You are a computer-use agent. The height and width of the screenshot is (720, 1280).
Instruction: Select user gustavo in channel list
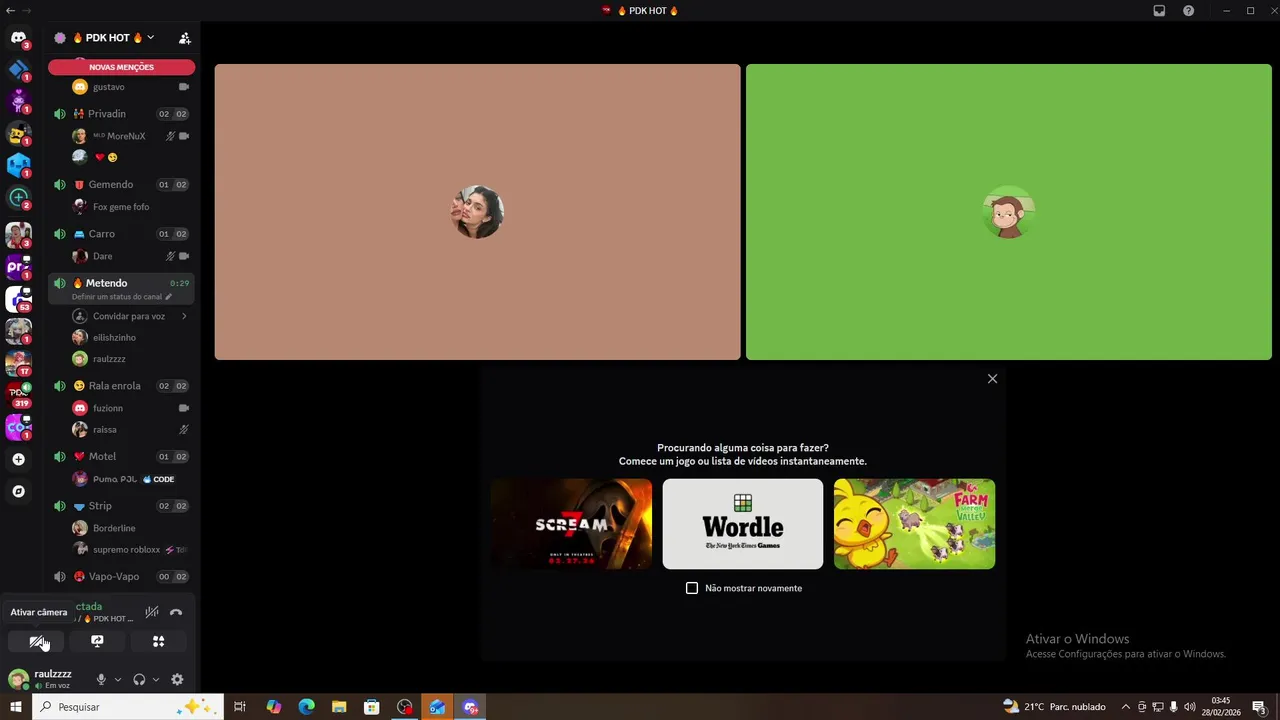pyautogui.click(x=130, y=87)
